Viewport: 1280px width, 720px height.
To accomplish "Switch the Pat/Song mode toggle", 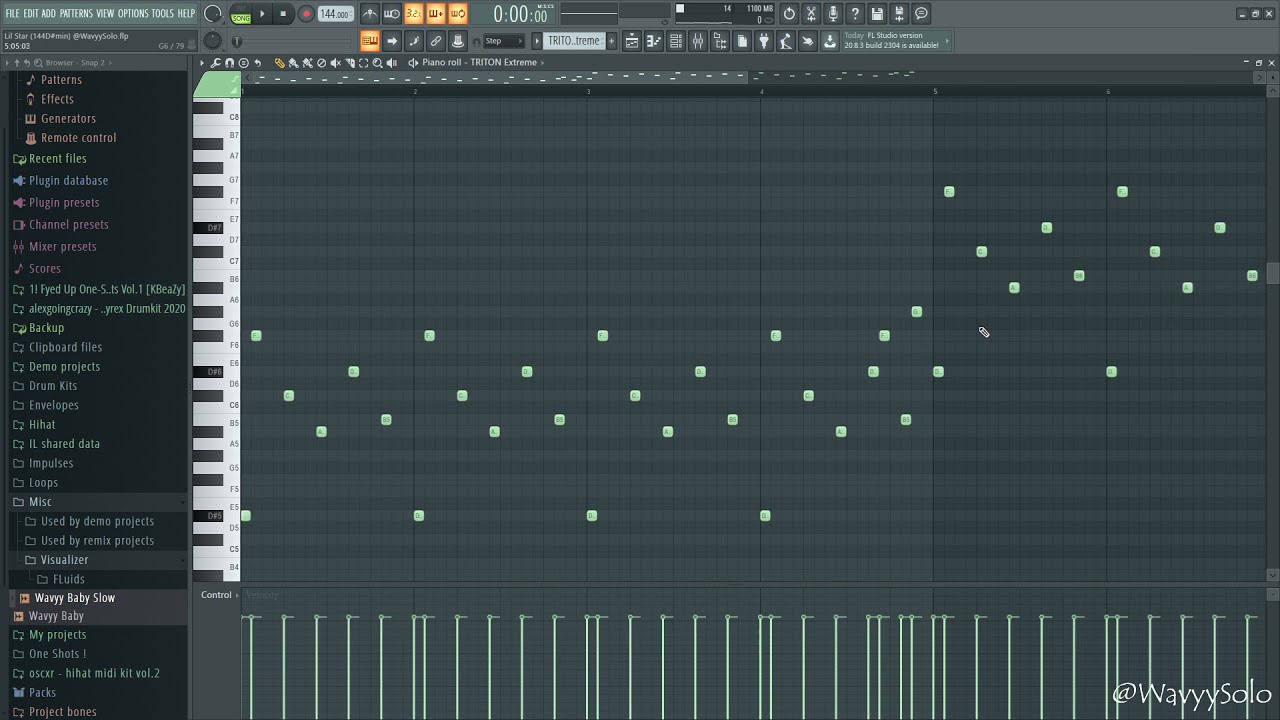I will pyautogui.click(x=241, y=14).
